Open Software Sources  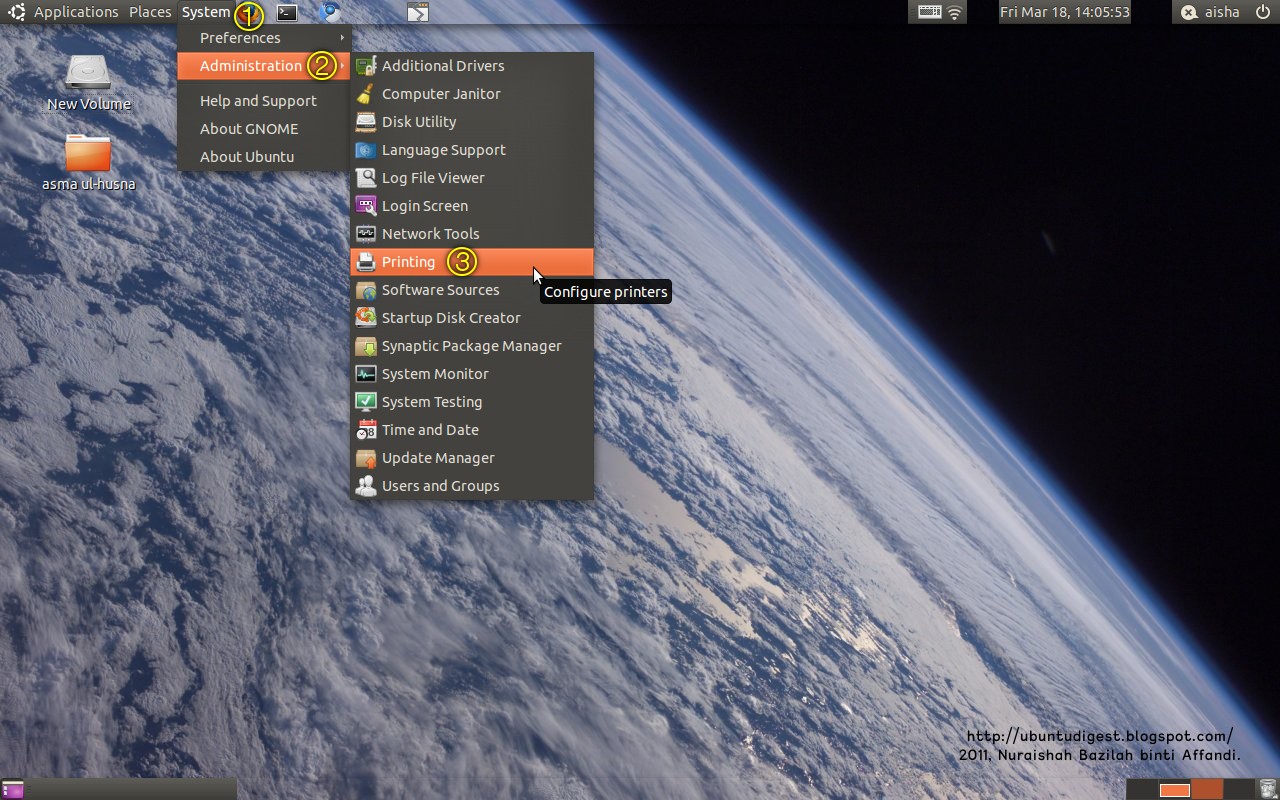472,290
